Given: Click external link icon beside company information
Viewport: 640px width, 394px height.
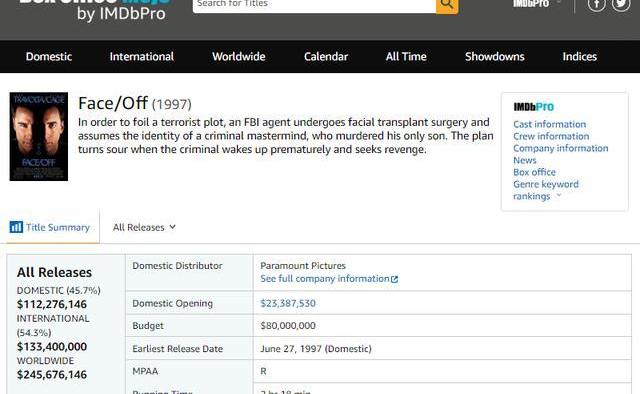Looking at the screenshot, I should tap(394, 279).
